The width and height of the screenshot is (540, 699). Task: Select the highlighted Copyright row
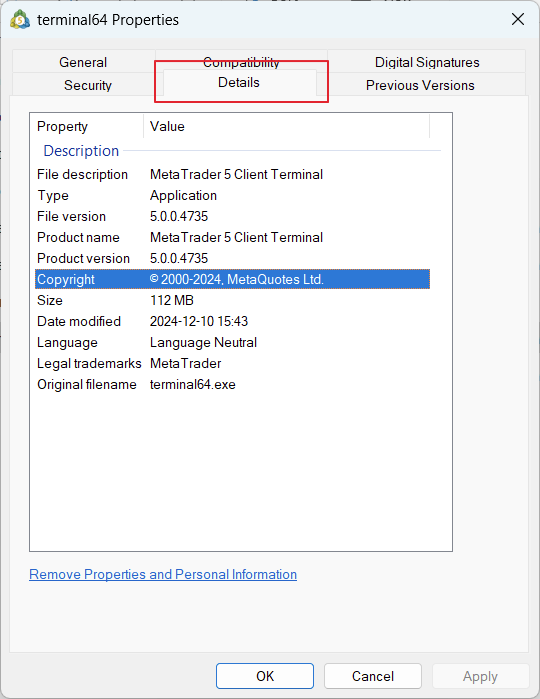[232, 279]
